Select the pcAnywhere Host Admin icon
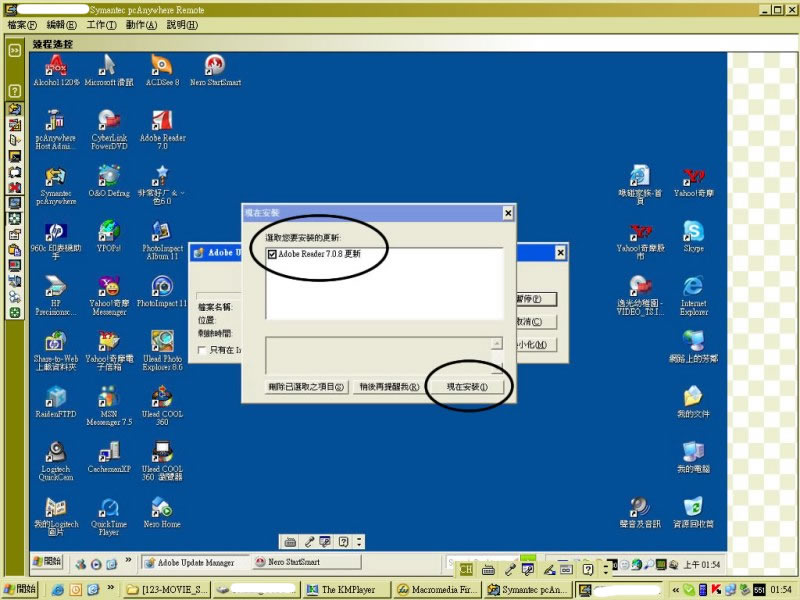The image size is (800, 600). (56, 130)
